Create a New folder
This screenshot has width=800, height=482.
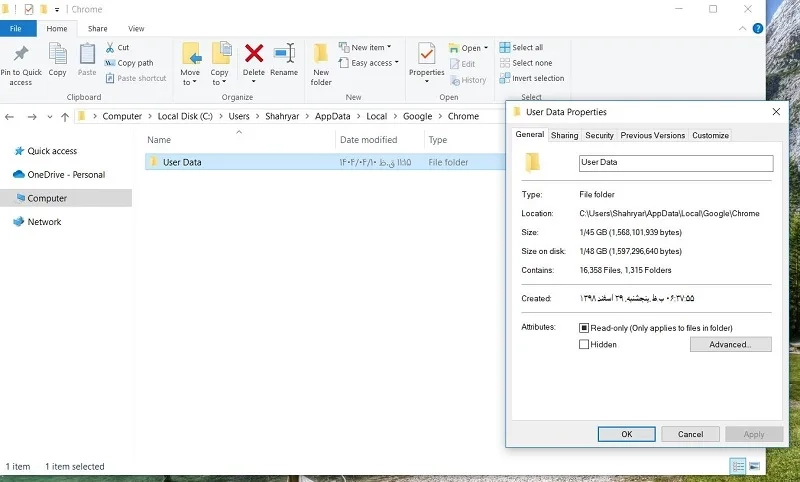(x=321, y=64)
